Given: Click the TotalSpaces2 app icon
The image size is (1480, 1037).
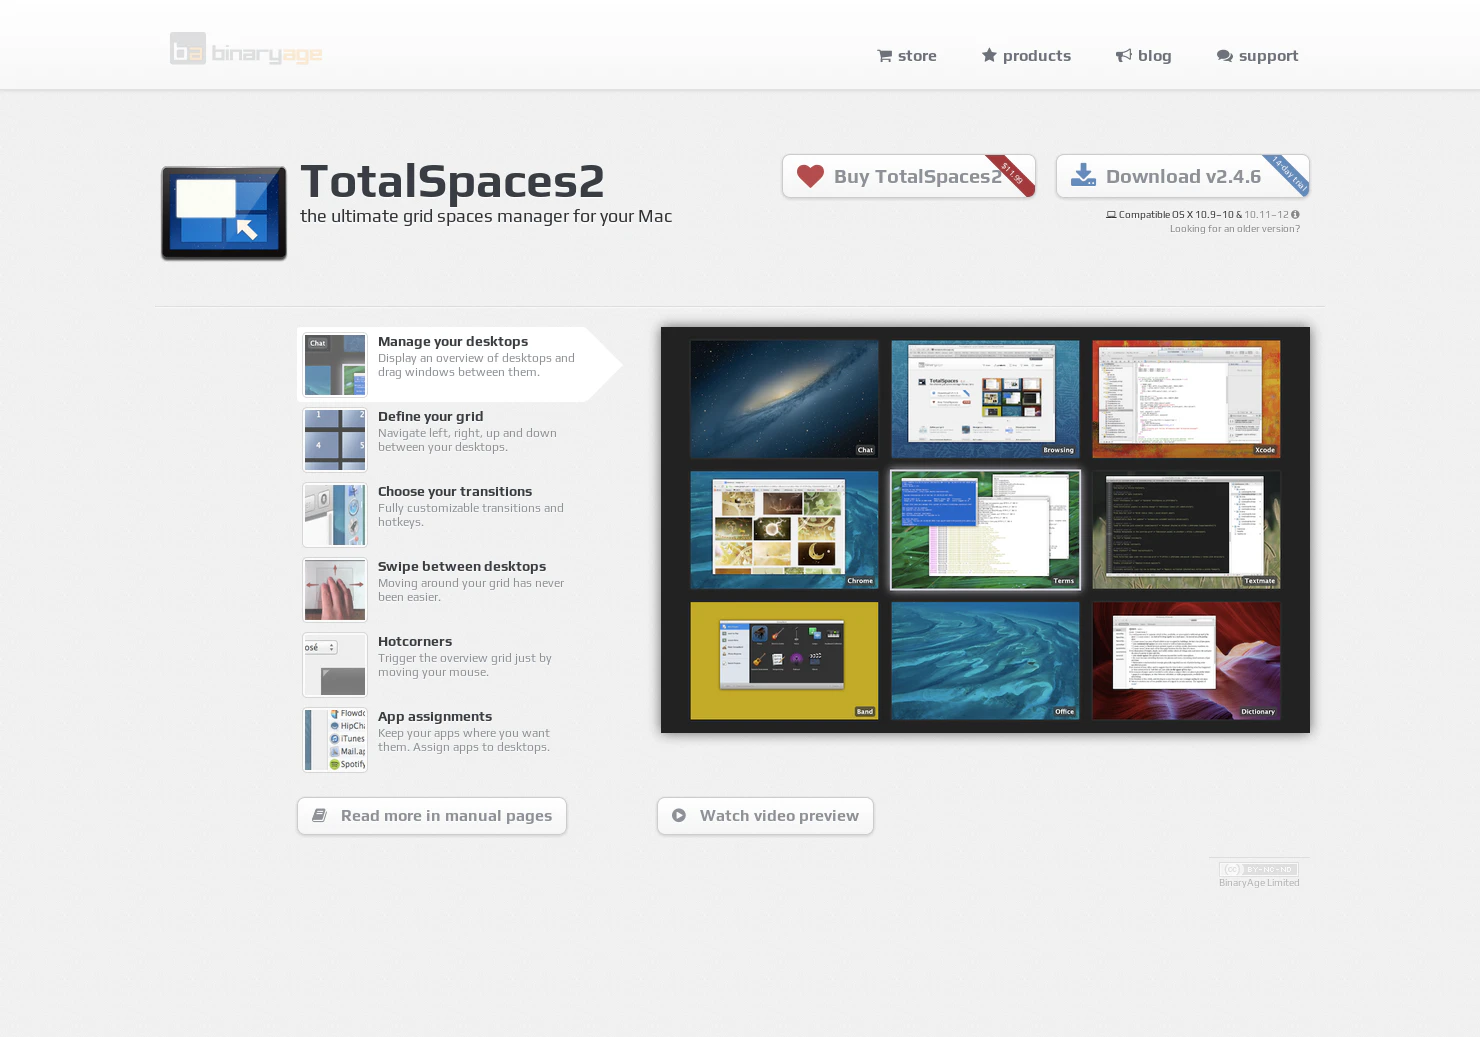Looking at the screenshot, I should (224, 213).
